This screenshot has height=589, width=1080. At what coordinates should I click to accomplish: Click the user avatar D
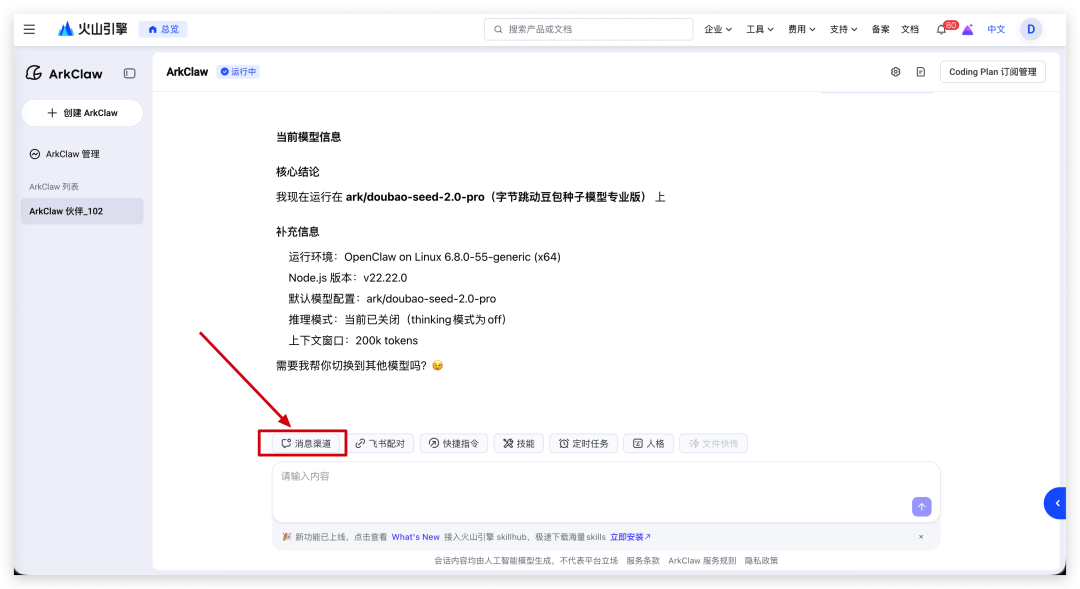click(1030, 29)
